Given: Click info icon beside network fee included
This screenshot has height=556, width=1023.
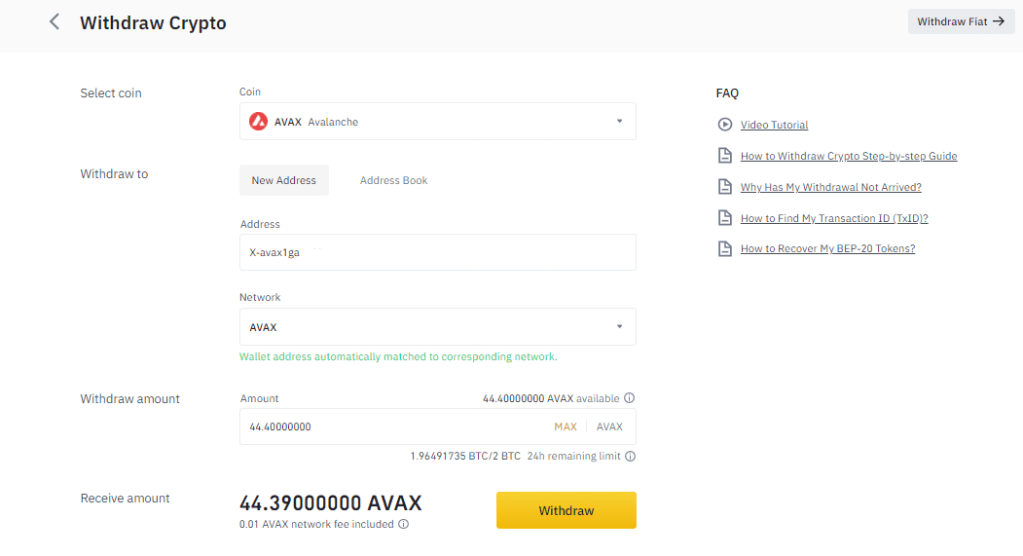Looking at the screenshot, I should click(403, 524).
